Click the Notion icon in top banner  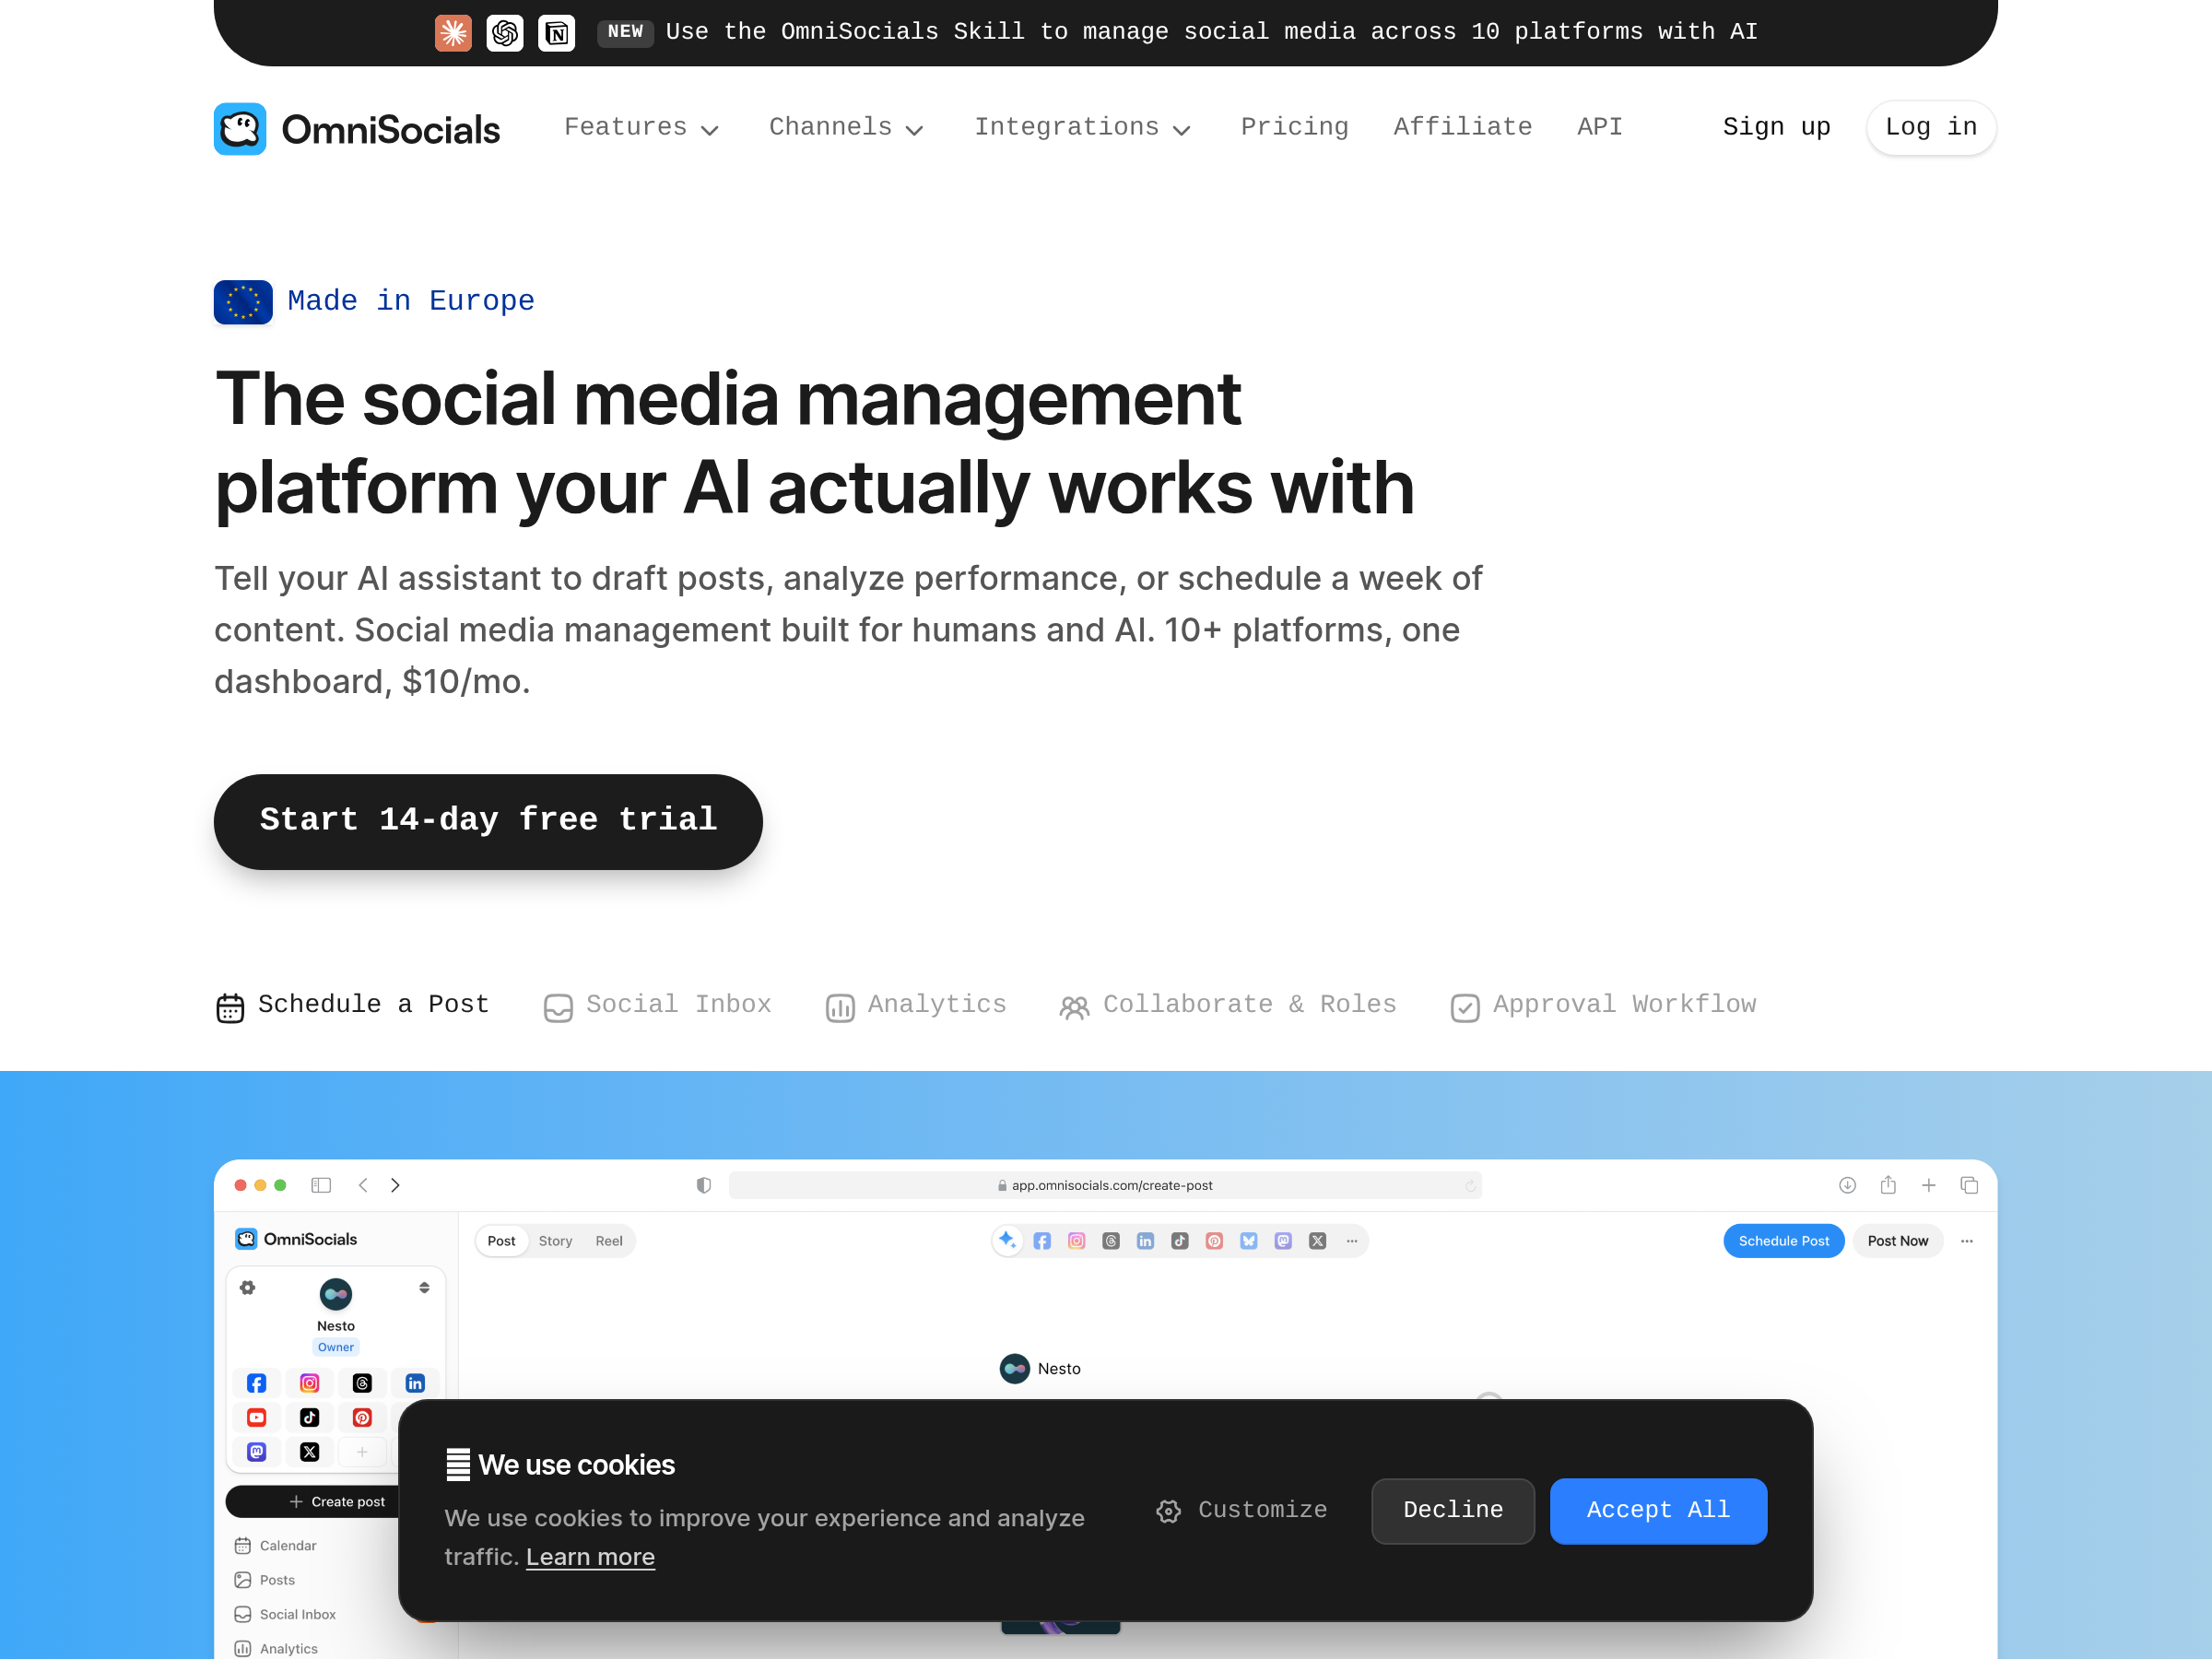pyautogui.click(x=557, y=32)
